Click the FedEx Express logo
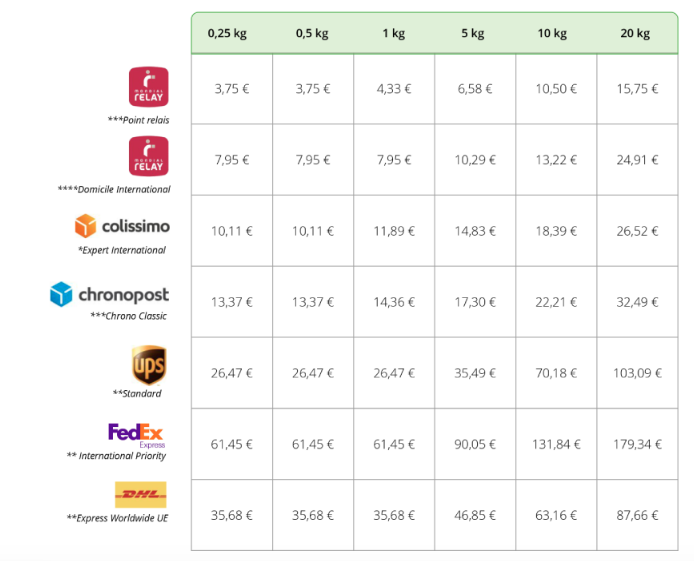This screenshot has width=694, height=561. (136, 434)
